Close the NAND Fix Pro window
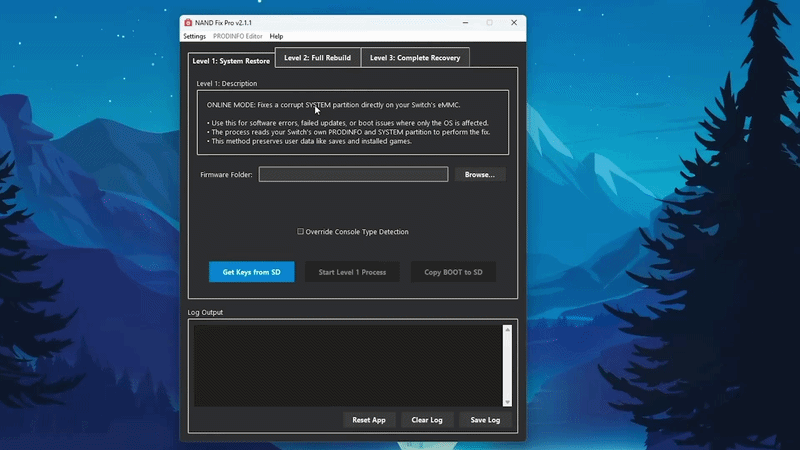Image resolution: width=800 pixels, height=450 pixels. point(514,22)
